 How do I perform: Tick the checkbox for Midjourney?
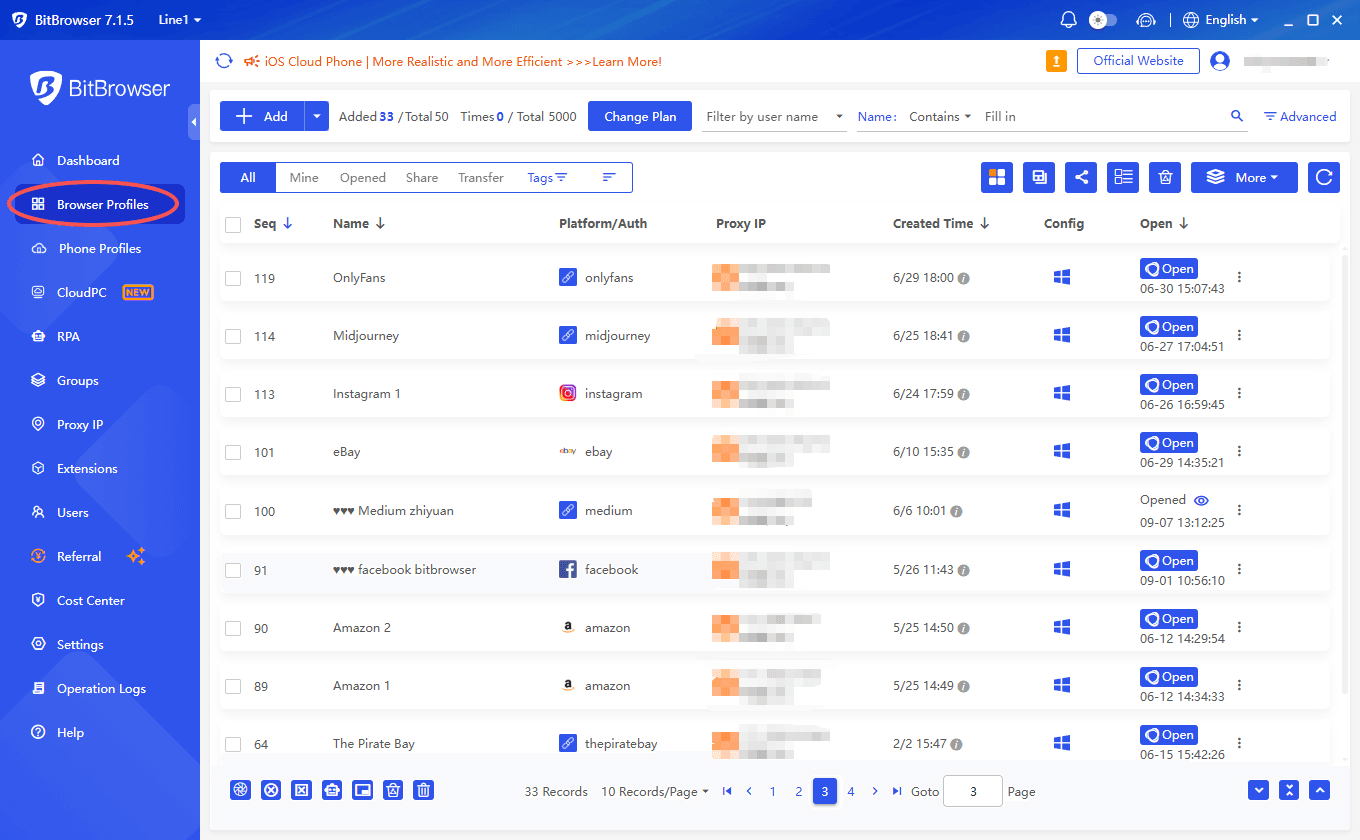[233, 337]
